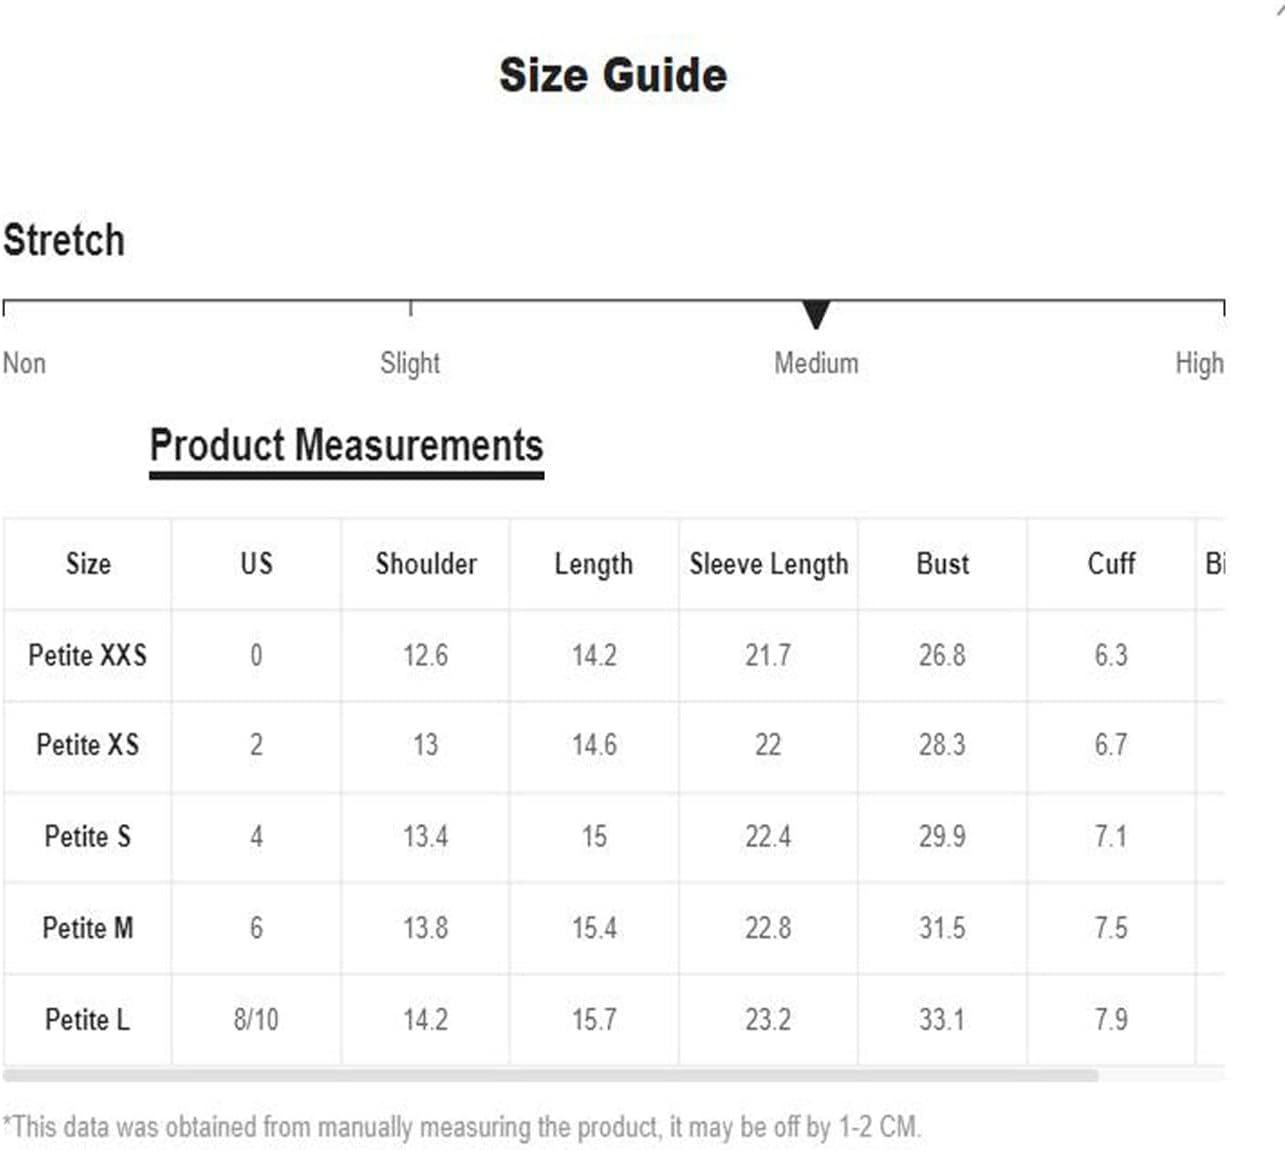Click the Sleeve Length column header
1285x1150 pixels.
[769, 564]
